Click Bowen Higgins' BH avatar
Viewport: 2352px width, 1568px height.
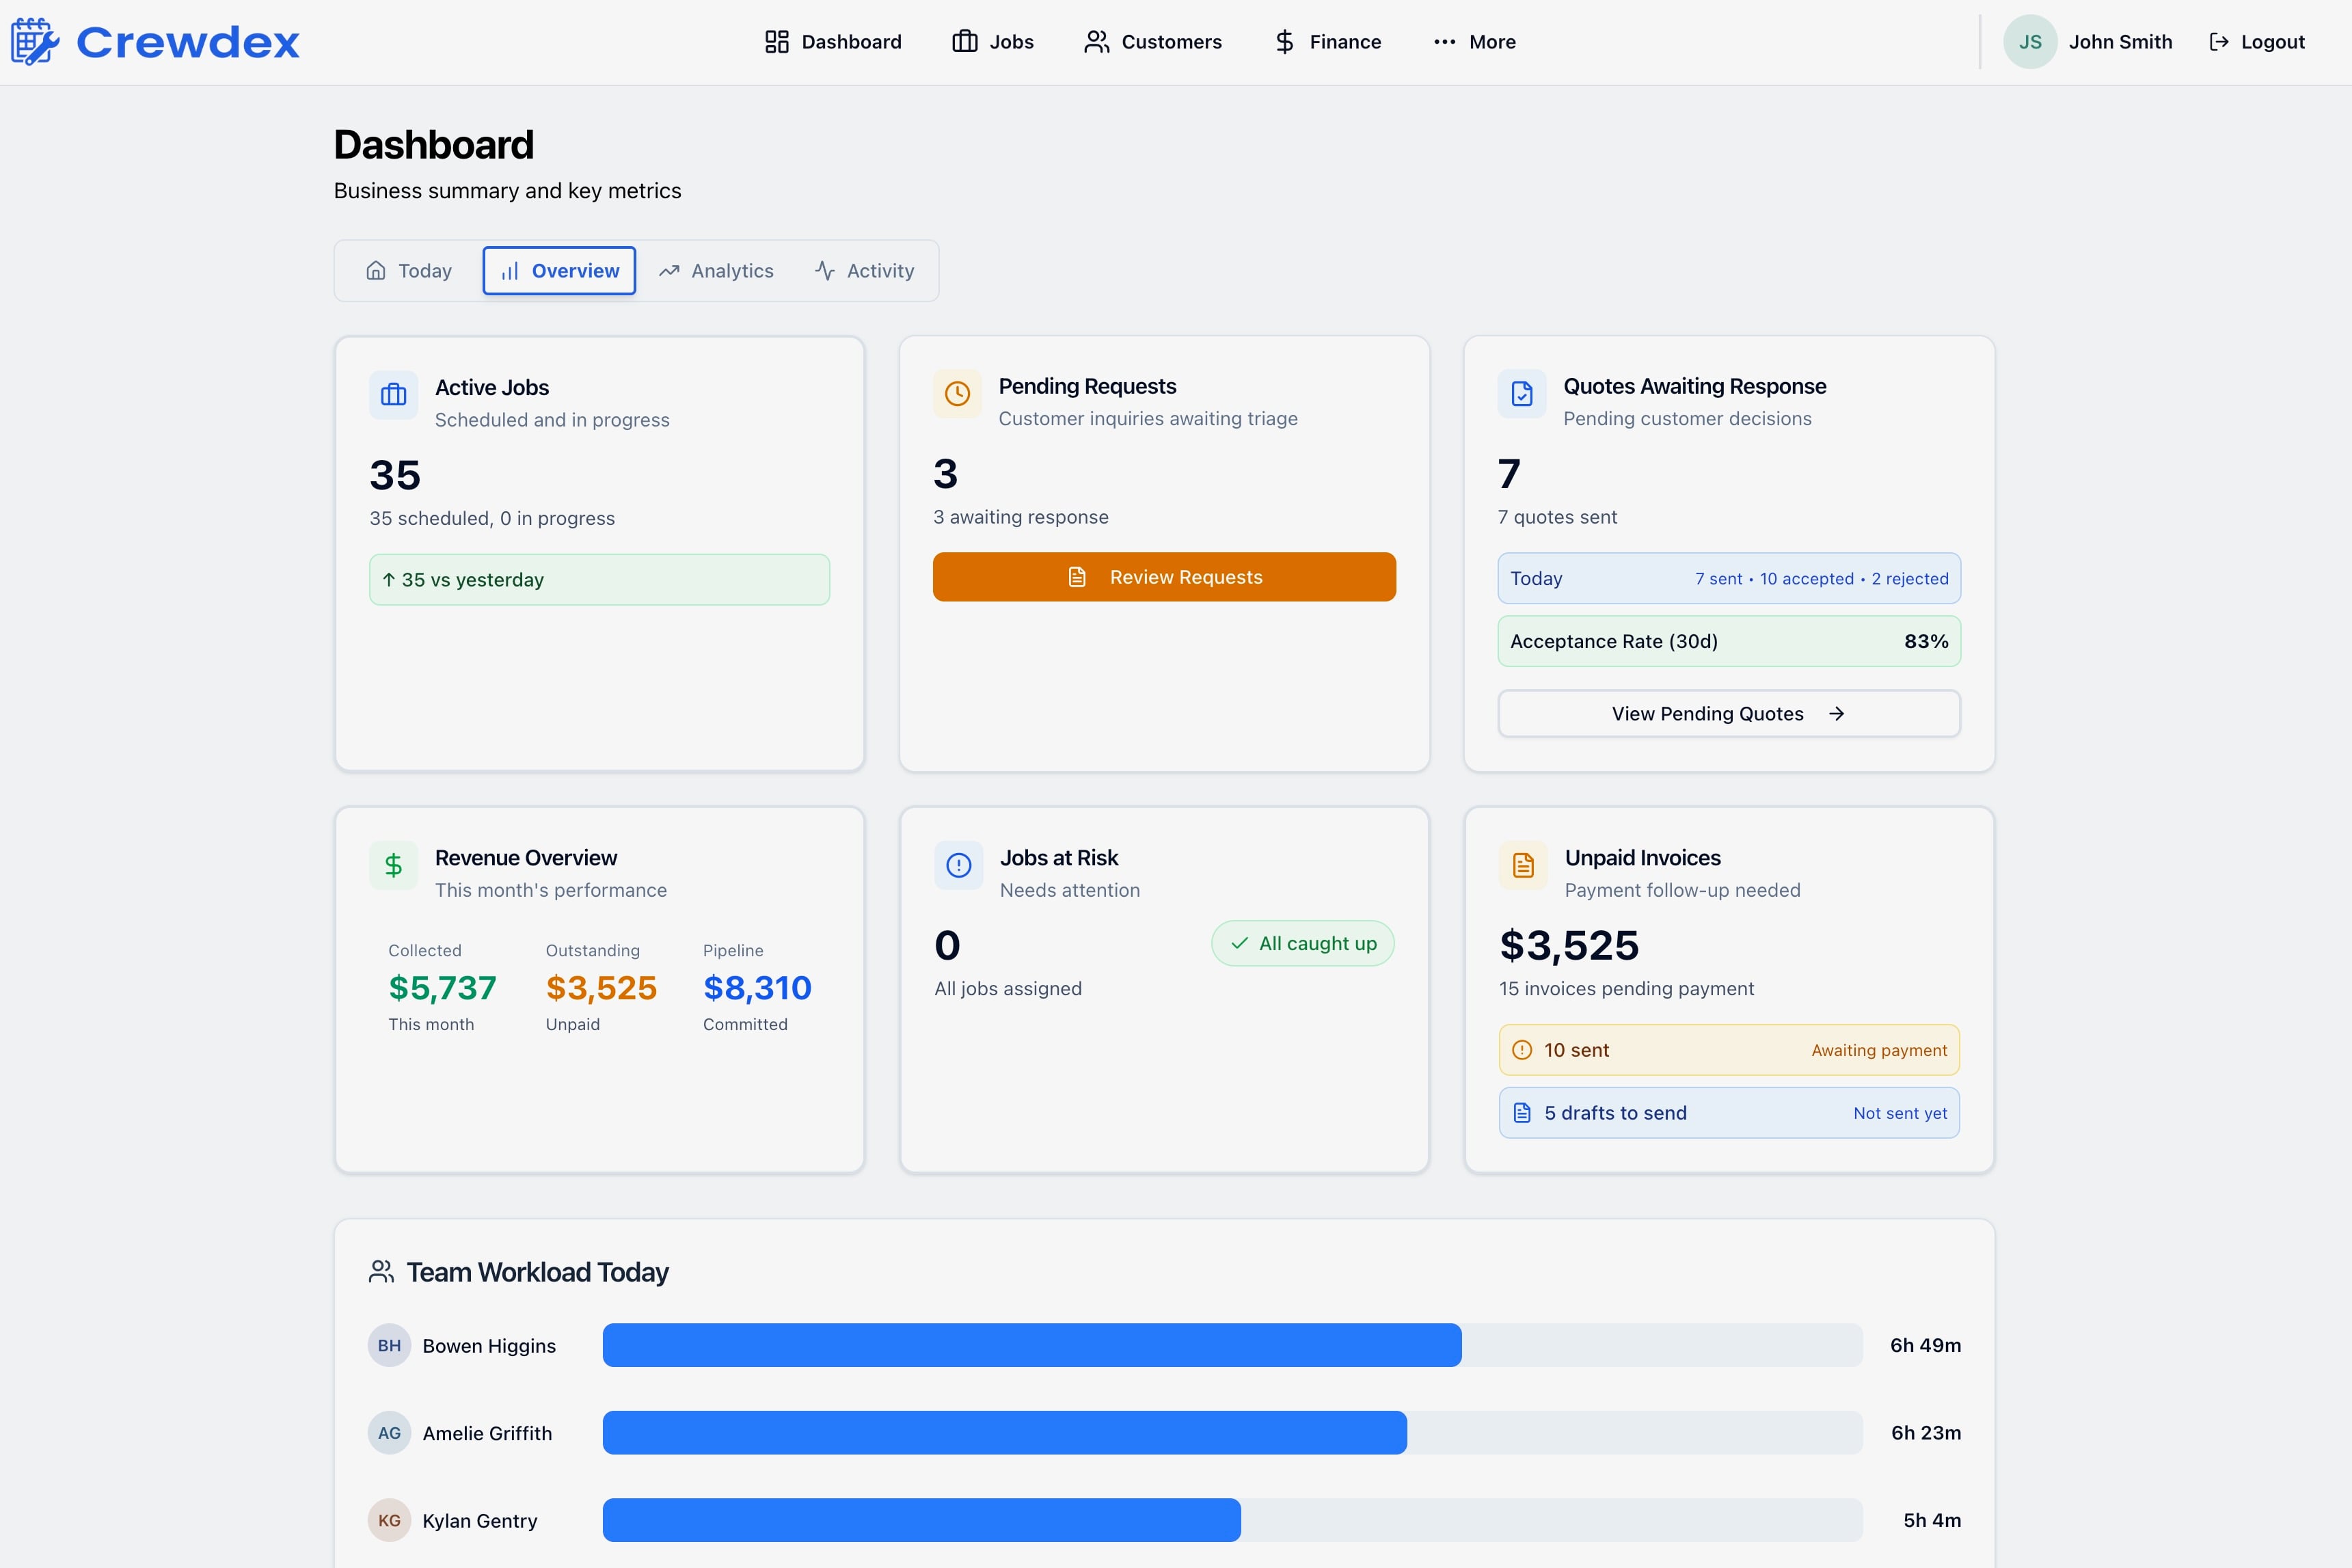pyautogui.click(x=389, y=1345)
